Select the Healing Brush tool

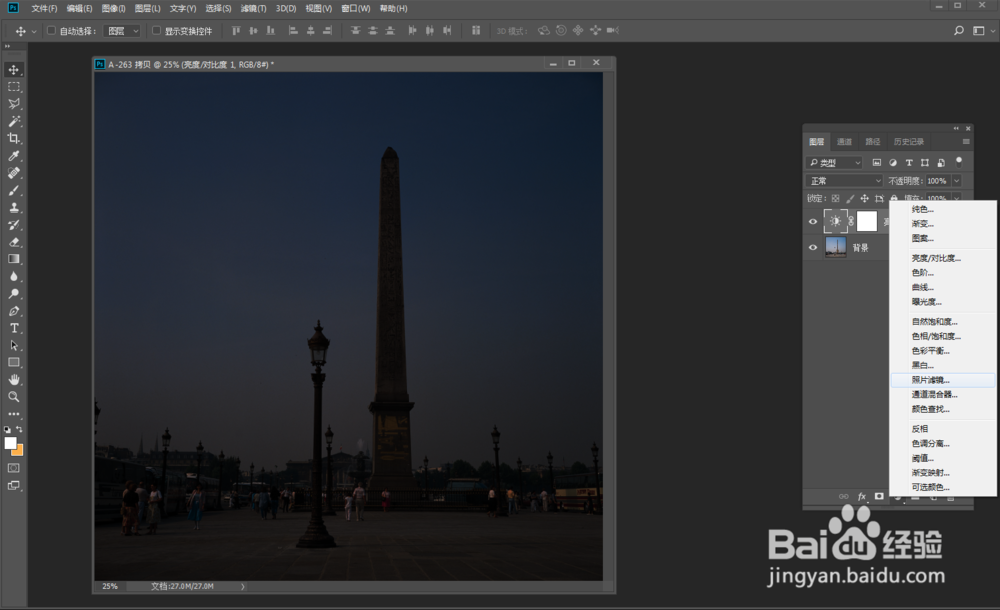tap(13, 173)
